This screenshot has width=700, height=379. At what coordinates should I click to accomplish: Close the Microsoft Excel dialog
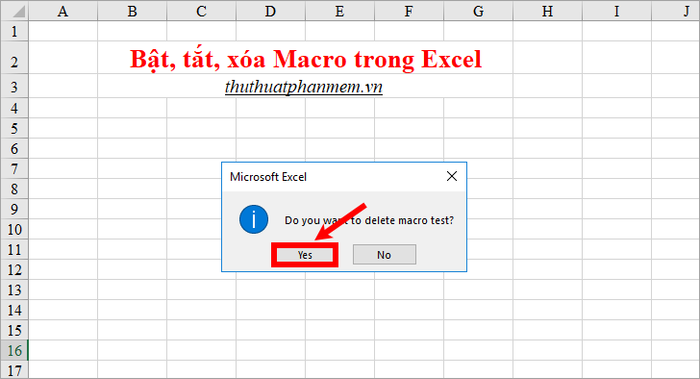[x=452, y=176]
